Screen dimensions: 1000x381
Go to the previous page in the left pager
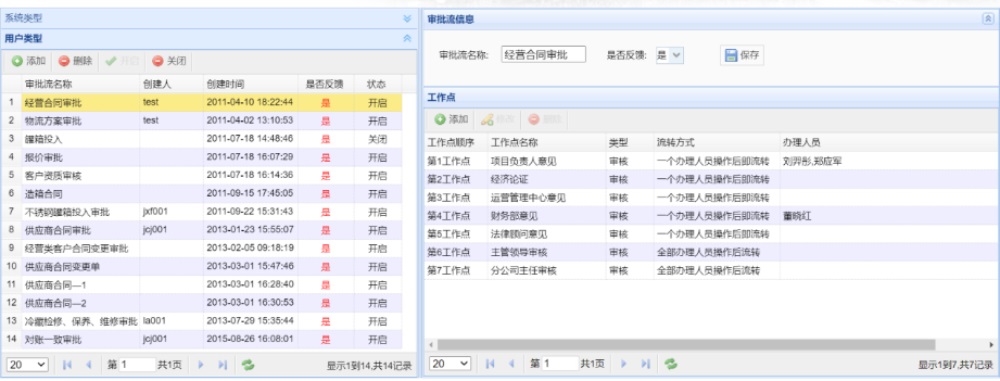[x=89, y=364]
